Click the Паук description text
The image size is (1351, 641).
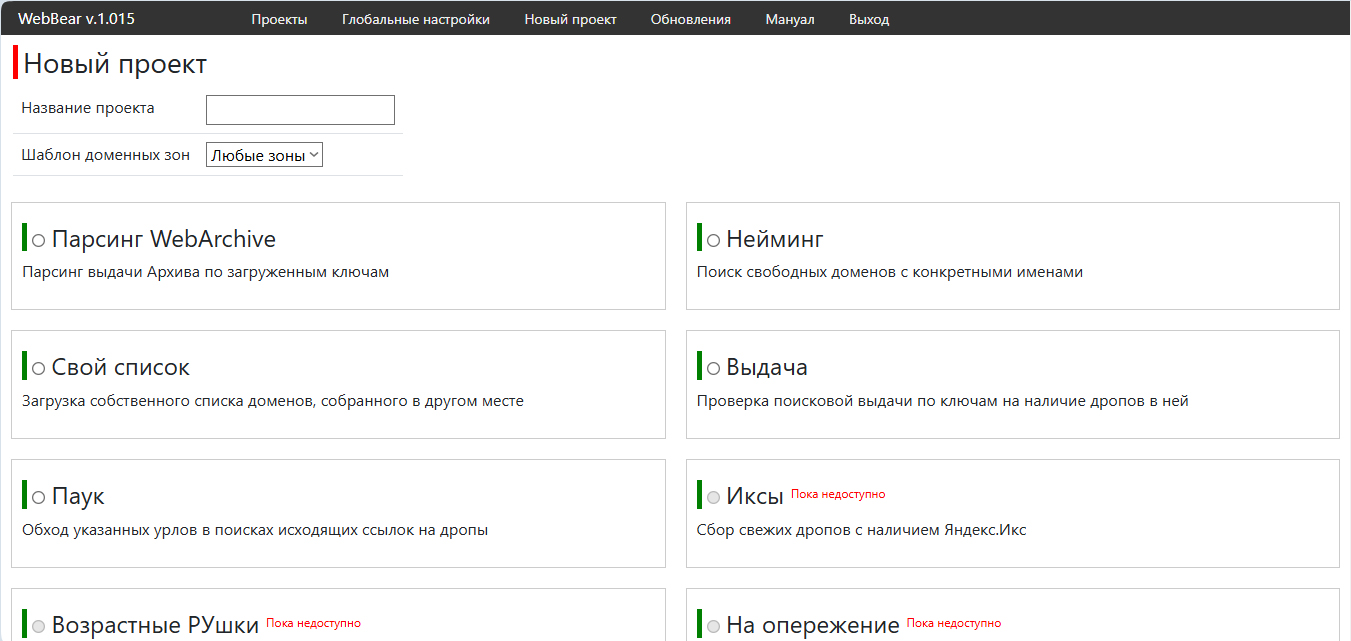click(x=255, y=530)
